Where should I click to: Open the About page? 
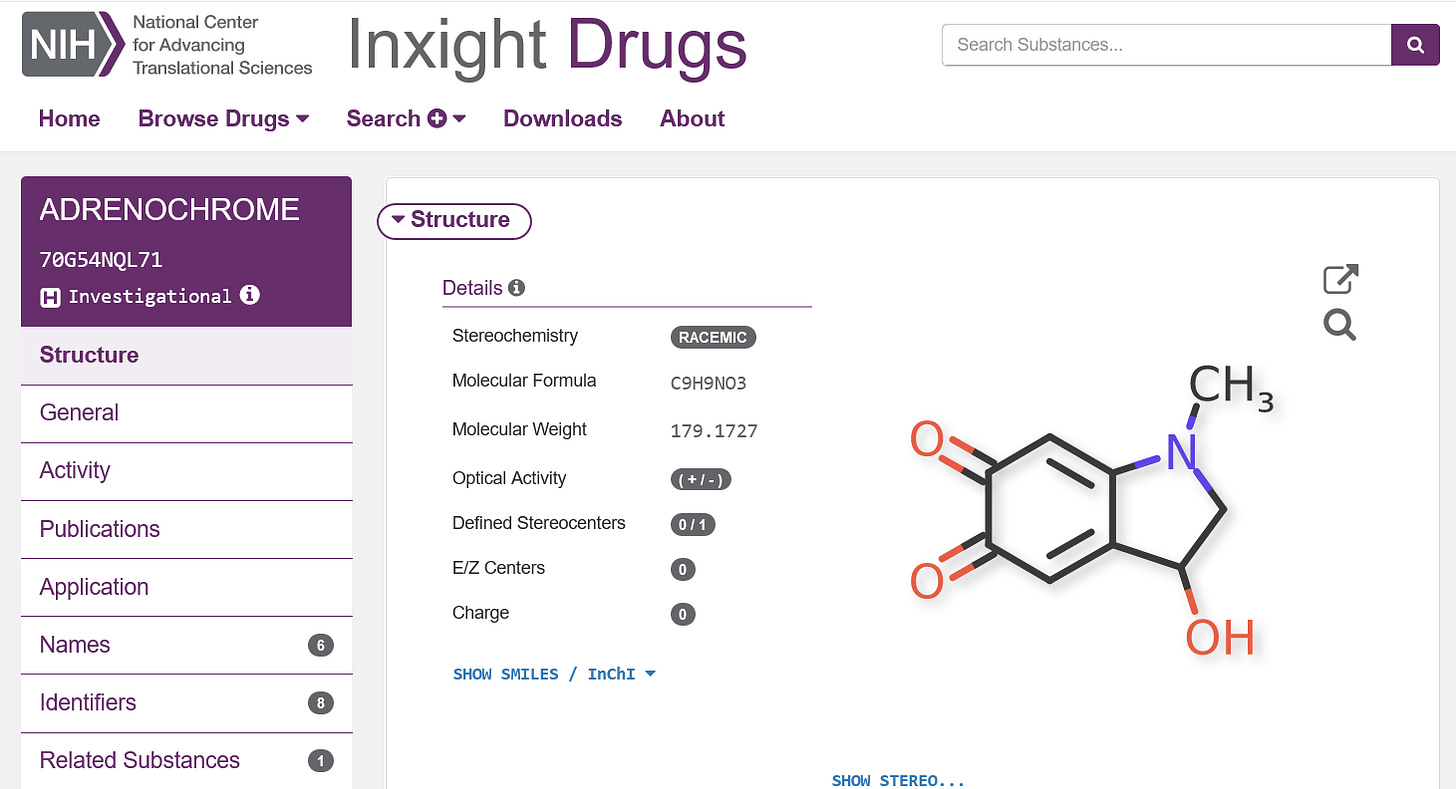pyautogui.click(x=692, y=118)
